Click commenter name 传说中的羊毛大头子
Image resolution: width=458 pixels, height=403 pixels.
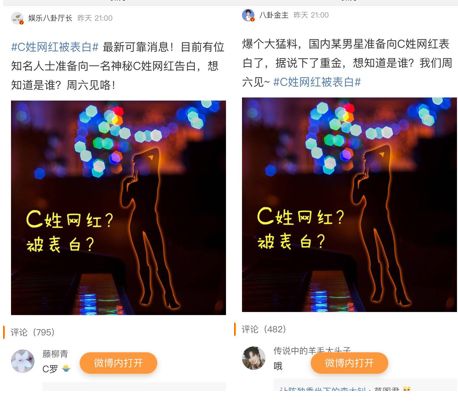click(312, 350)
